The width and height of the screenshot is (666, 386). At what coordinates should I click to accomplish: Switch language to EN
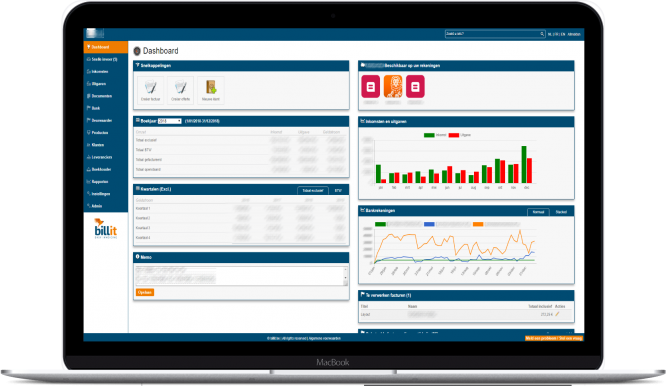coord(563,34)
